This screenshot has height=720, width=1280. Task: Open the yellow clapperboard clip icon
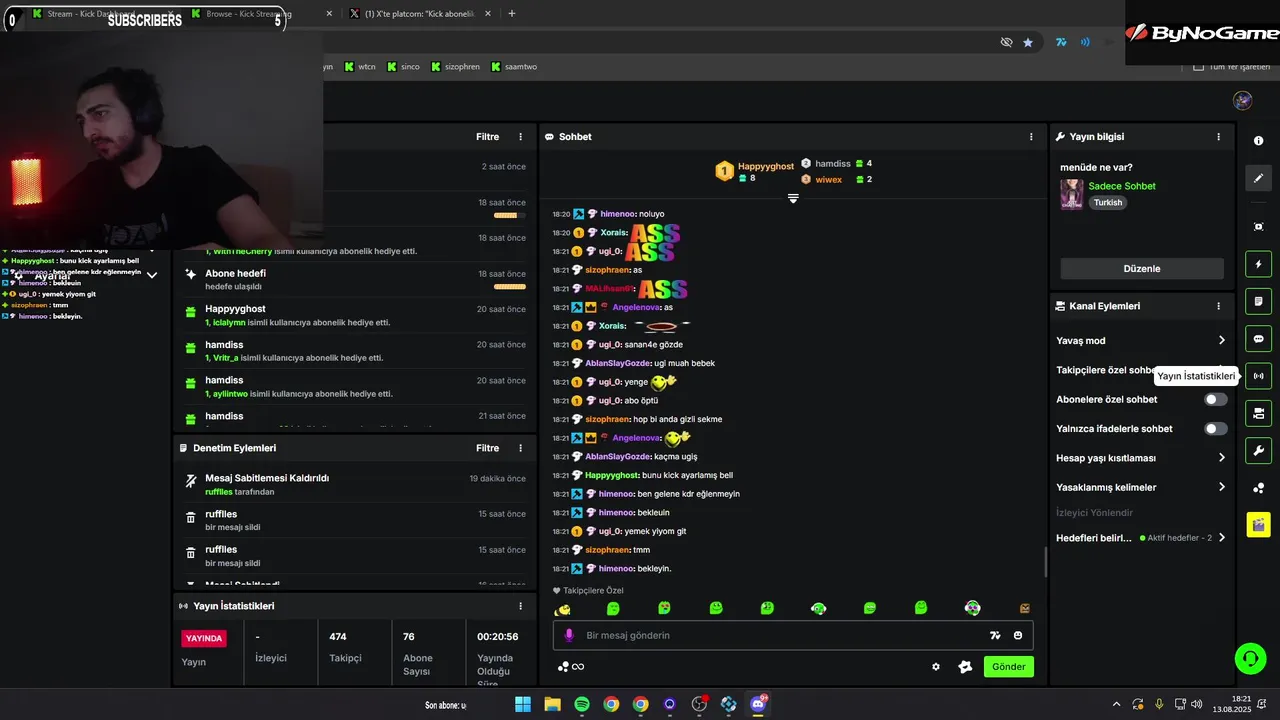pos(1259,525)
